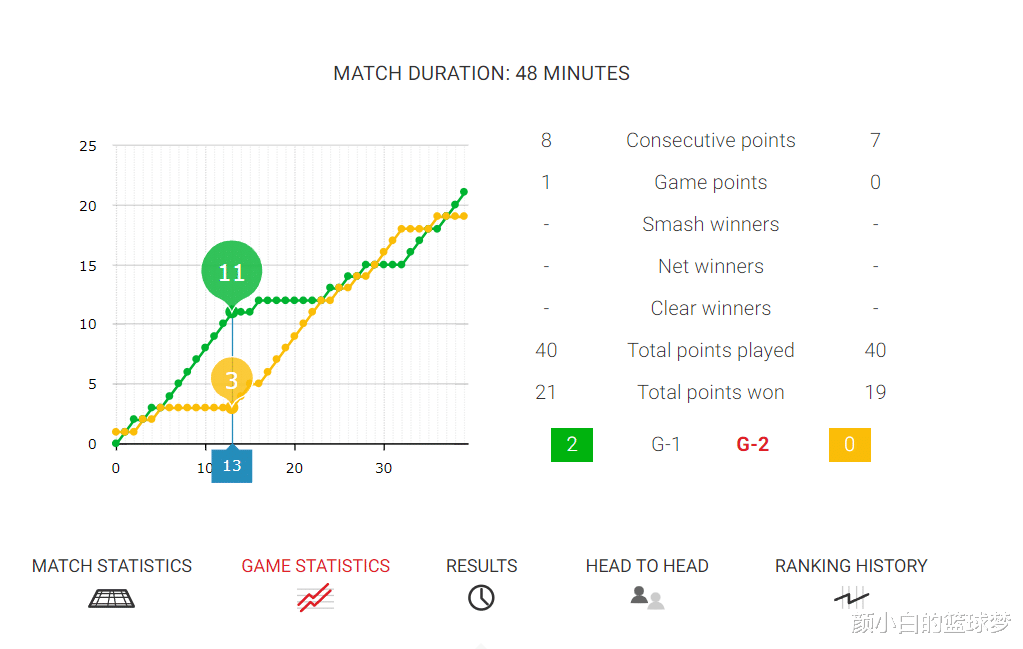1023x649 pixels.
Task: Click the Match Statistics court icon
Action: pos(111,598)
